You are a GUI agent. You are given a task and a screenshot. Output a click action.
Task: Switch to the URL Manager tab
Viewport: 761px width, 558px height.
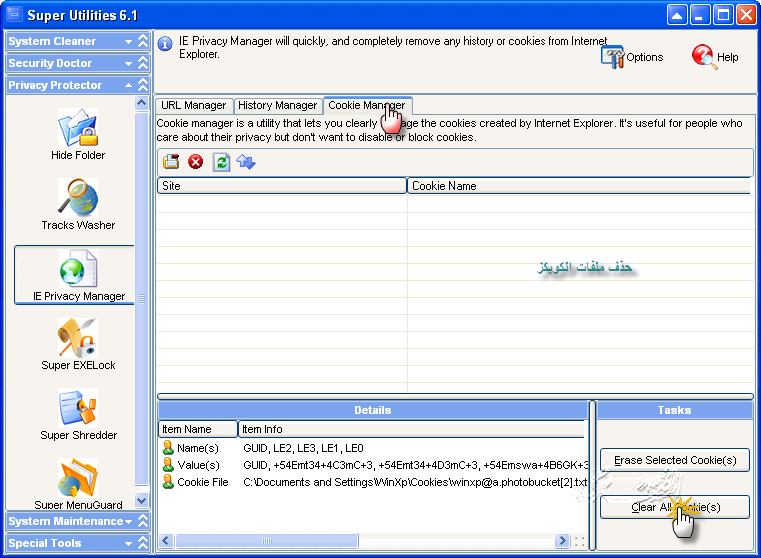pyautogui.click(x=194, y=105)
